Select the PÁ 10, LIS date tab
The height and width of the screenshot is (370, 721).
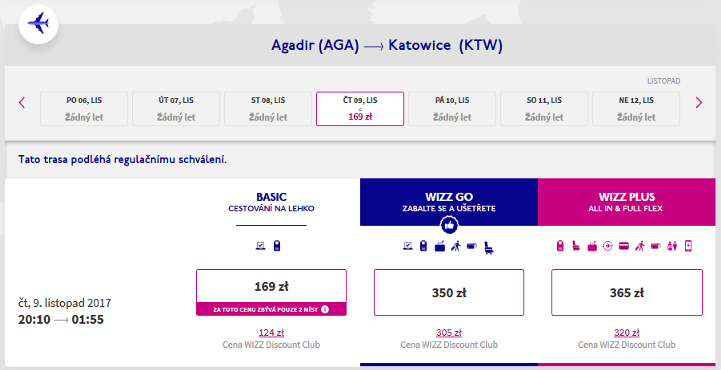pyautogui.click(x=452, y=108)
